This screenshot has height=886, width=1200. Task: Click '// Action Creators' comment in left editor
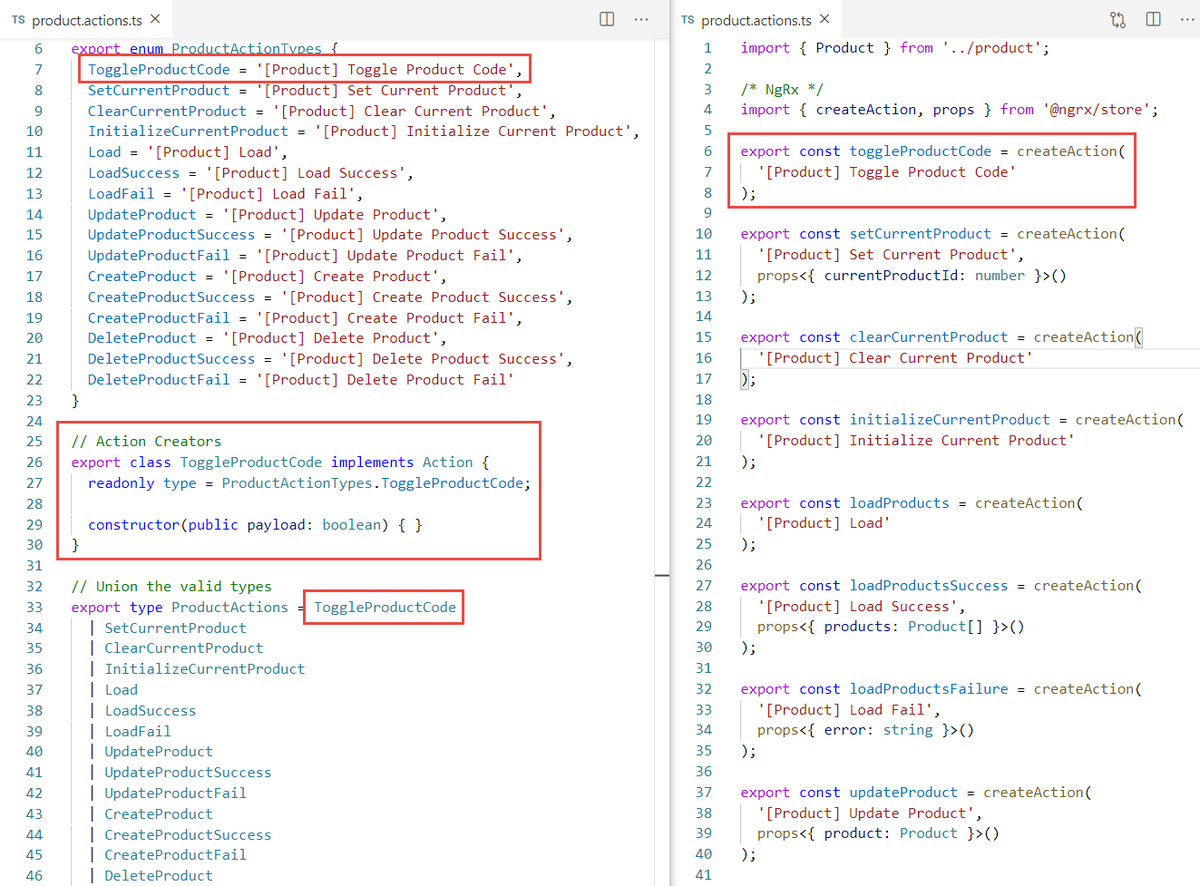(146, 441)
